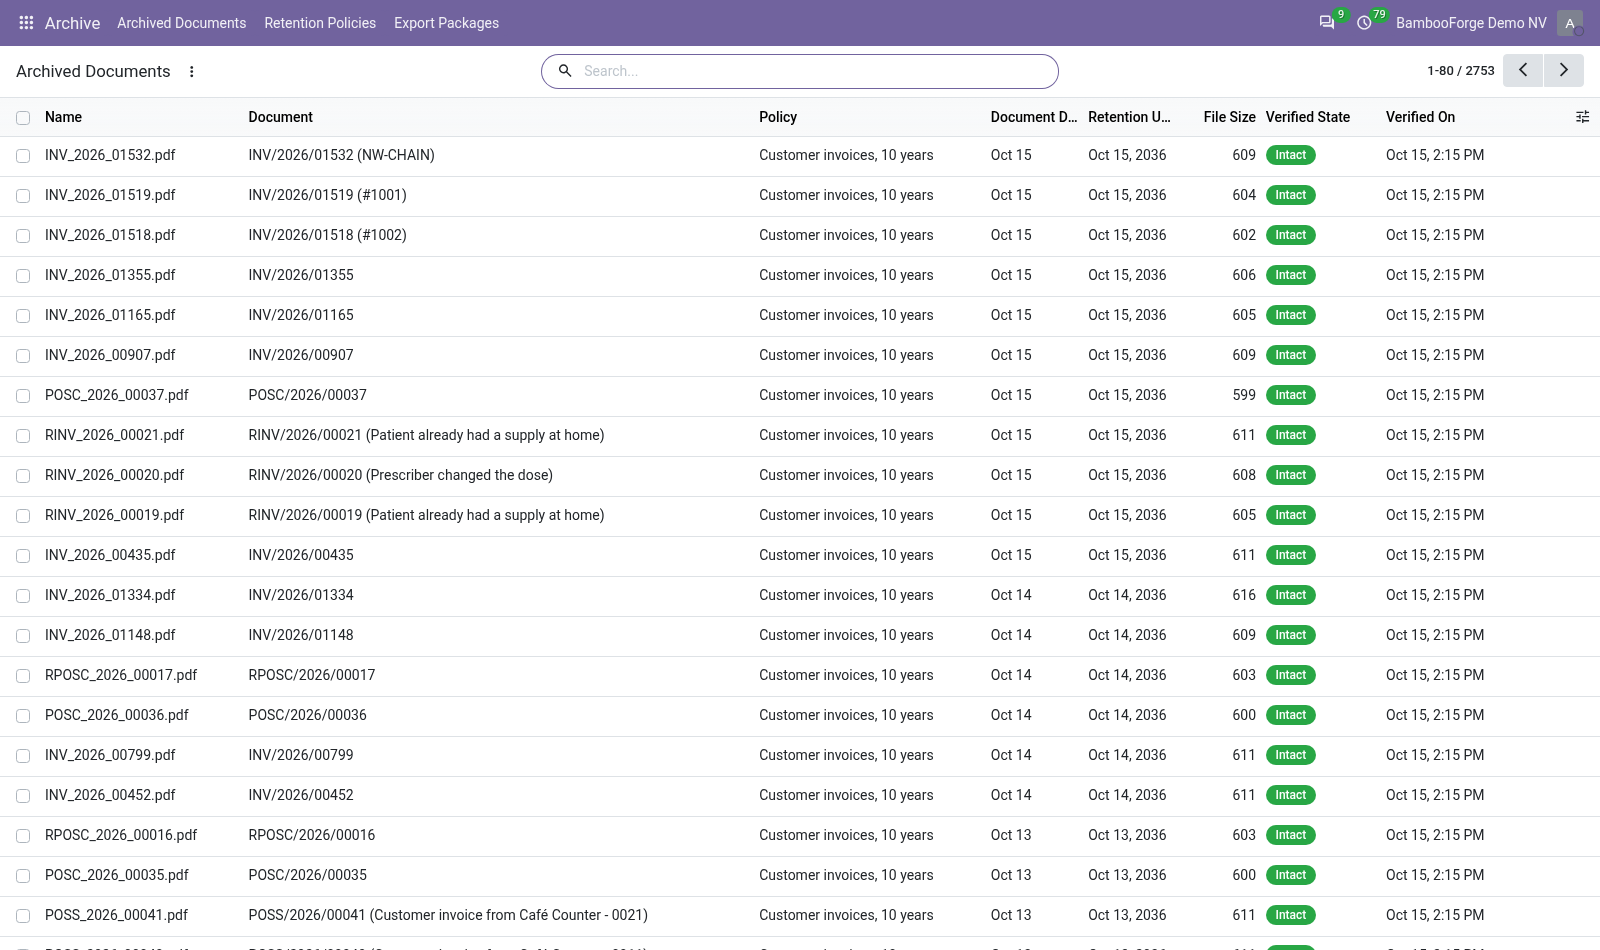Tick the checkbox for RPOSC_2026_00017.pdf
Screen dimensions: 1600x950
[23, 676]
